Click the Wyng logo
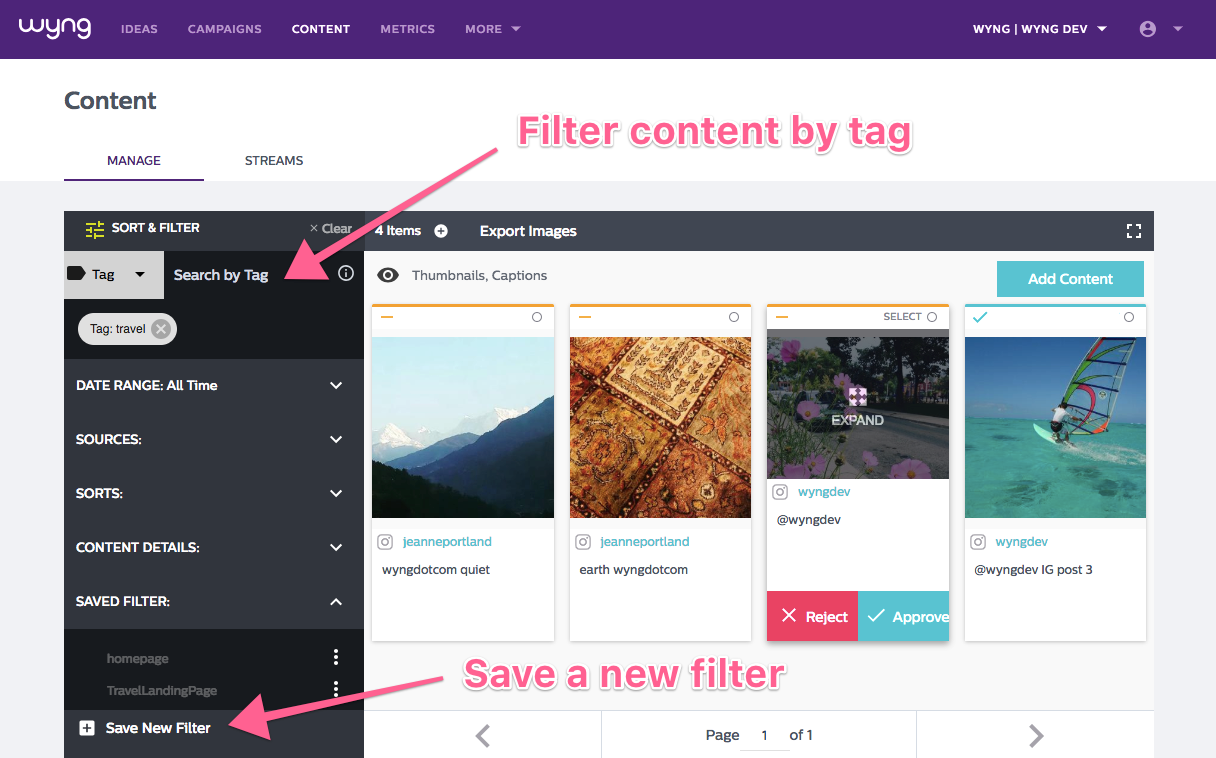This screenshot has width=1216, height=758. tap(54, 28)
